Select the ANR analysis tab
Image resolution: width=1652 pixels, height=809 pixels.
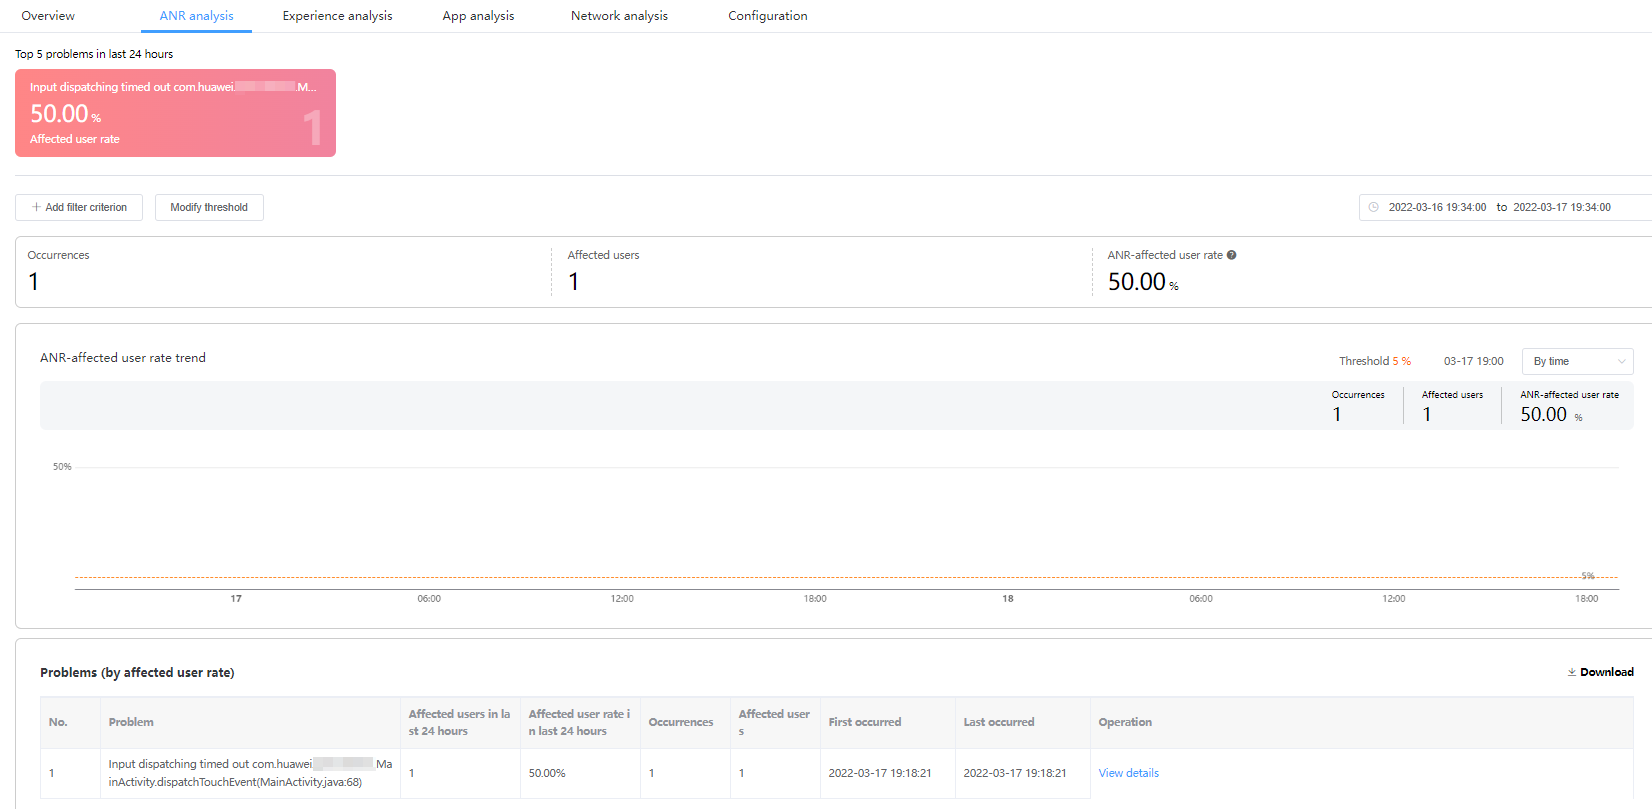coord(196,16)
